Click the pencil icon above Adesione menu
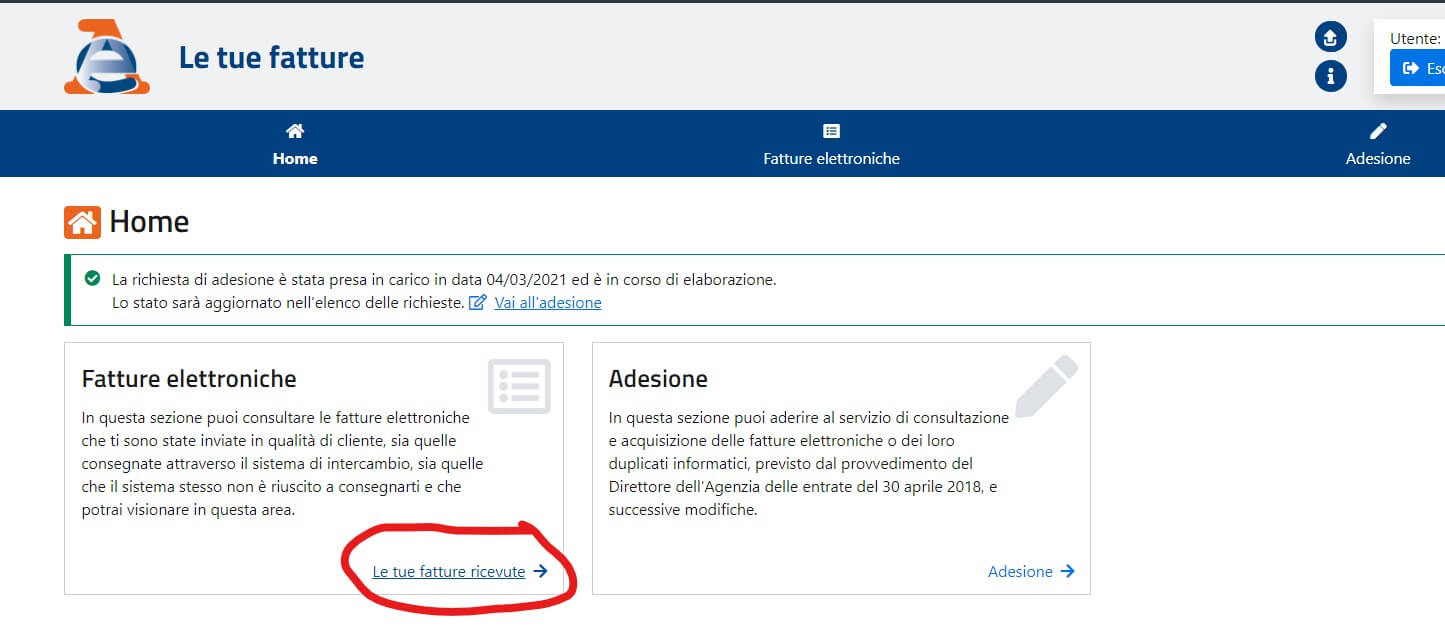 coord(1378,131)
